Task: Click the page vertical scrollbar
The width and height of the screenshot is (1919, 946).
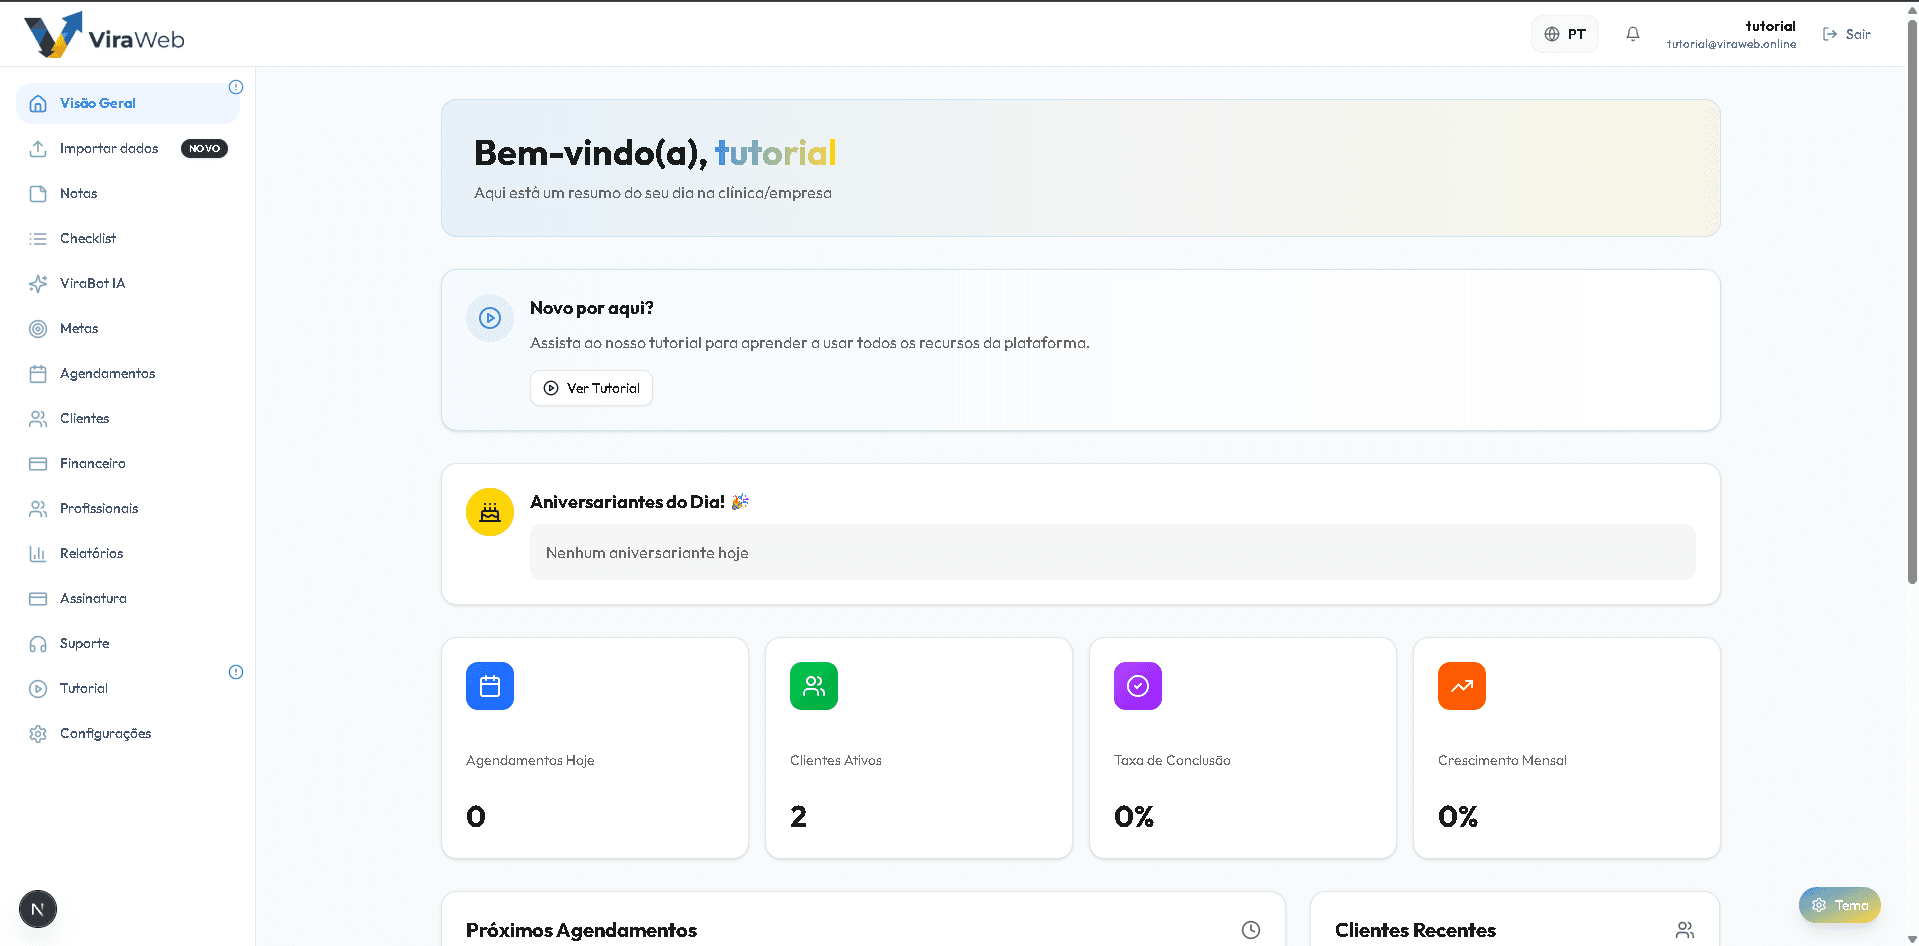Action: 1912,300
